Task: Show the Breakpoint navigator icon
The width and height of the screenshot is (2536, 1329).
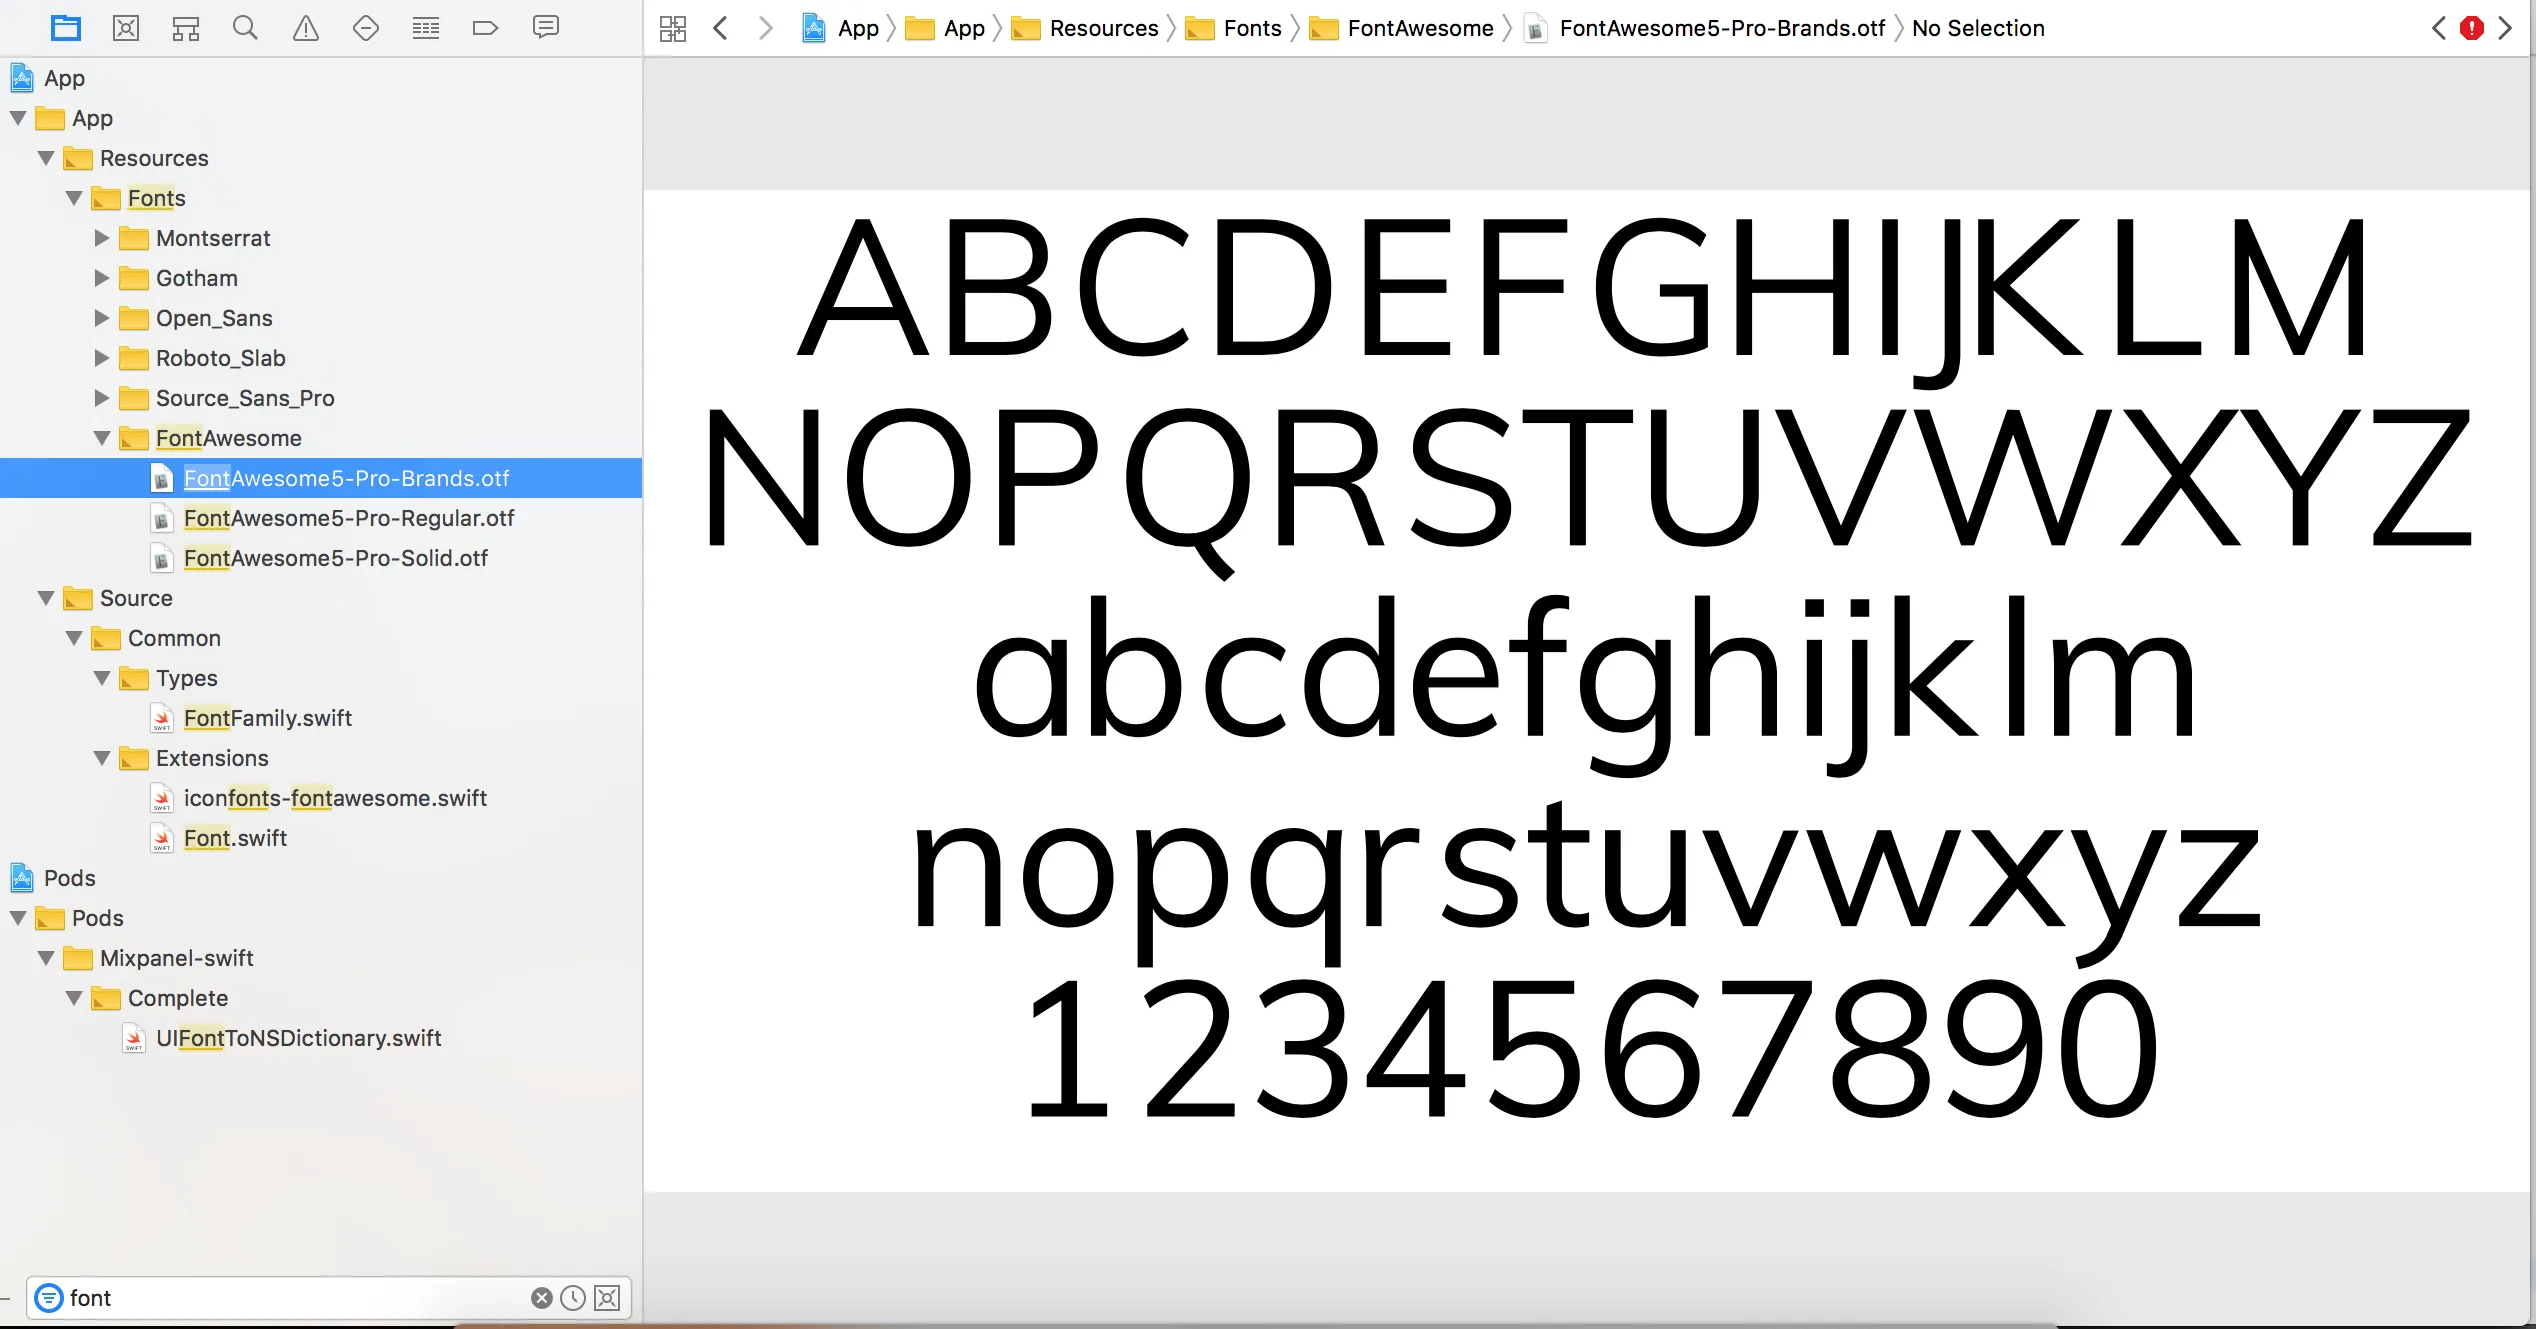Action: coord(485,28)
